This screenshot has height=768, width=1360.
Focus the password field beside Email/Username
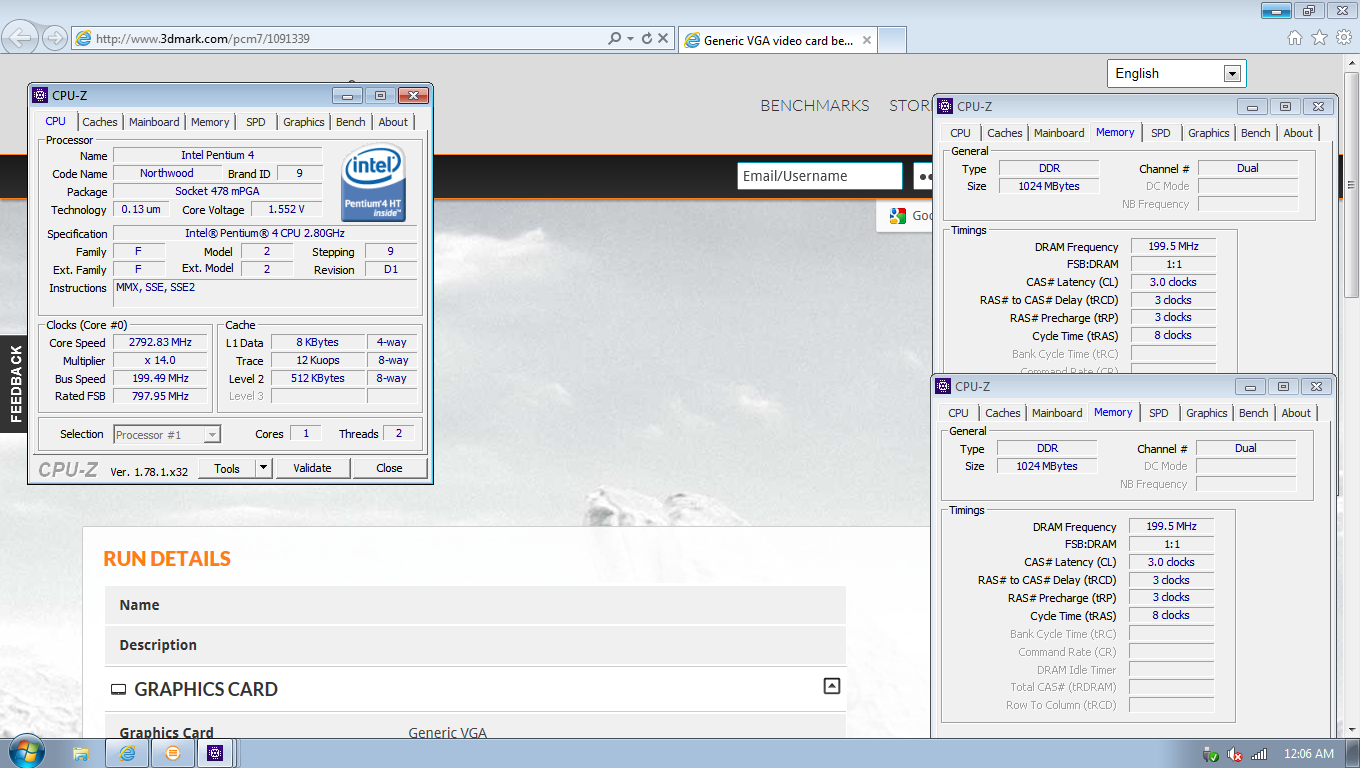922,176
